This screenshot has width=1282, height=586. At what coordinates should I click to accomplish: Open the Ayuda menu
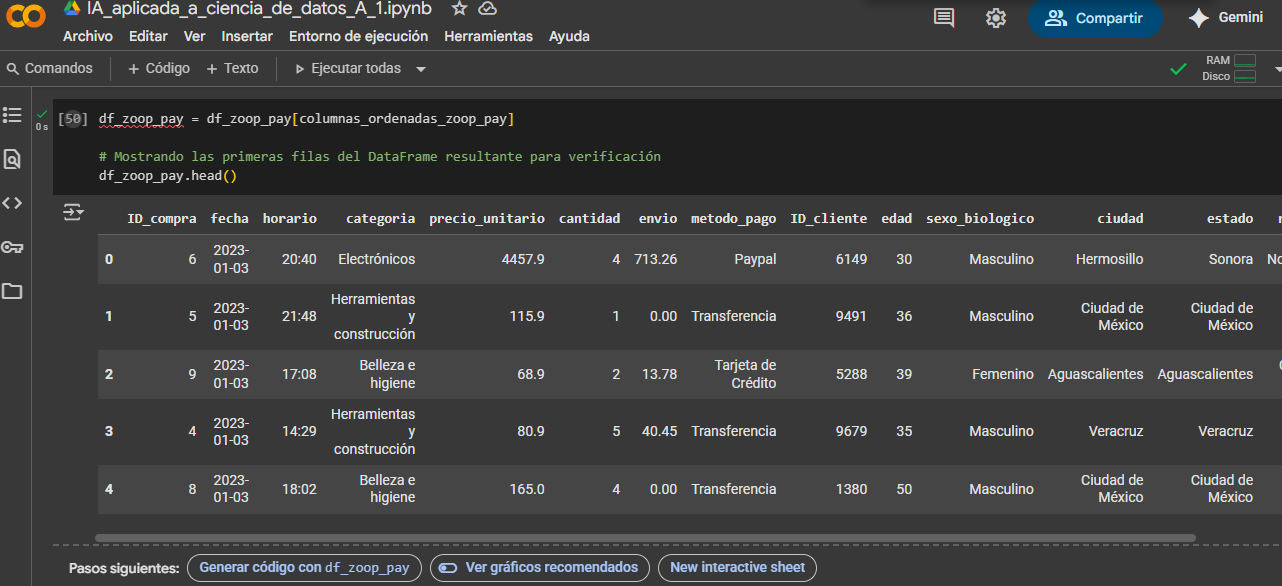click(x=569, y=36)
